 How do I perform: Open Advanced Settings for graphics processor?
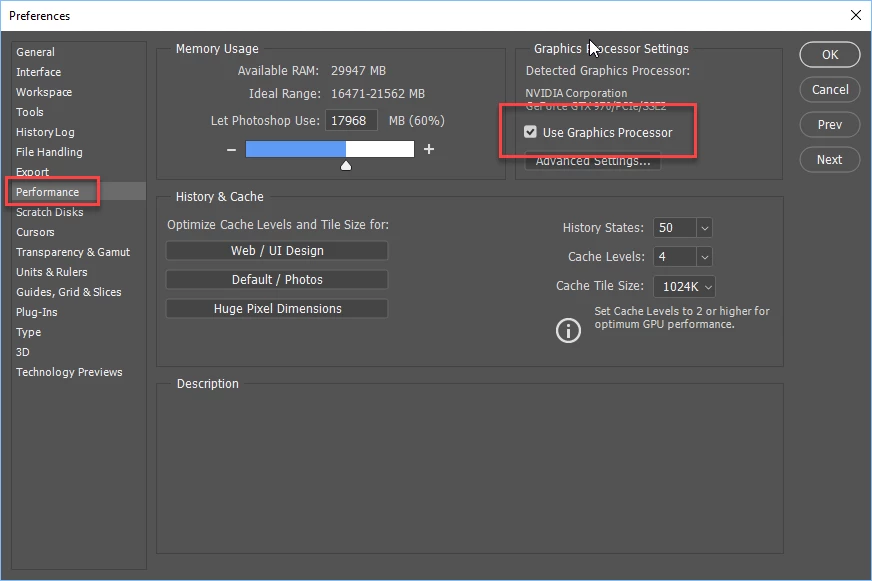click(x=593, y=161)
